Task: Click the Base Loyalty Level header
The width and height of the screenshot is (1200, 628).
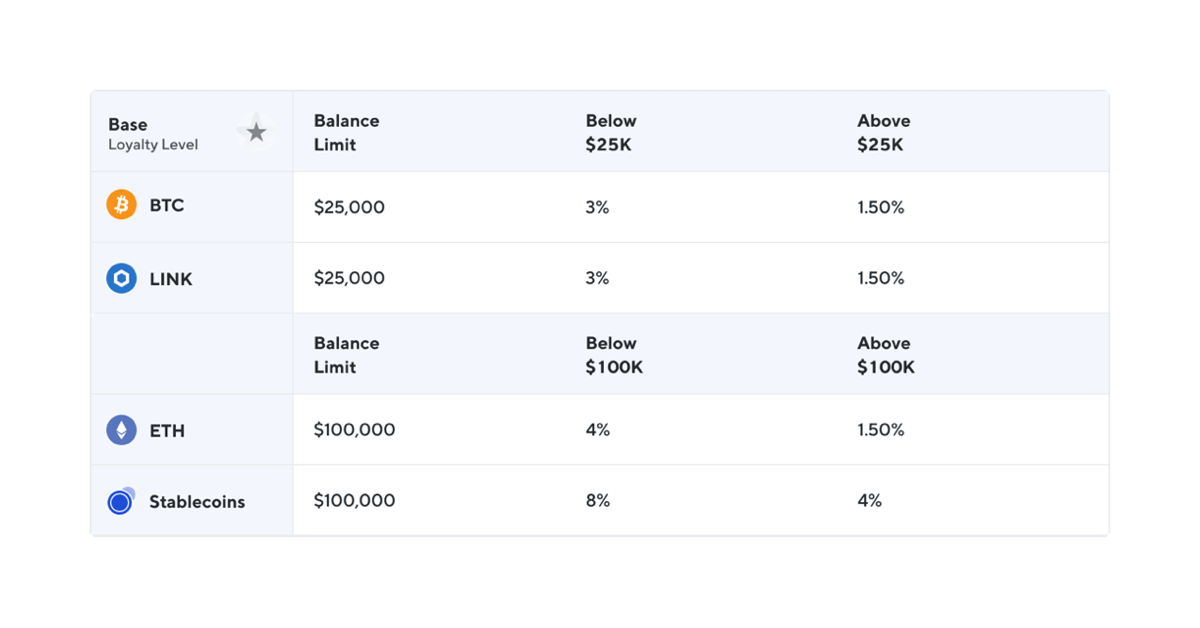Action: (153, 134)
